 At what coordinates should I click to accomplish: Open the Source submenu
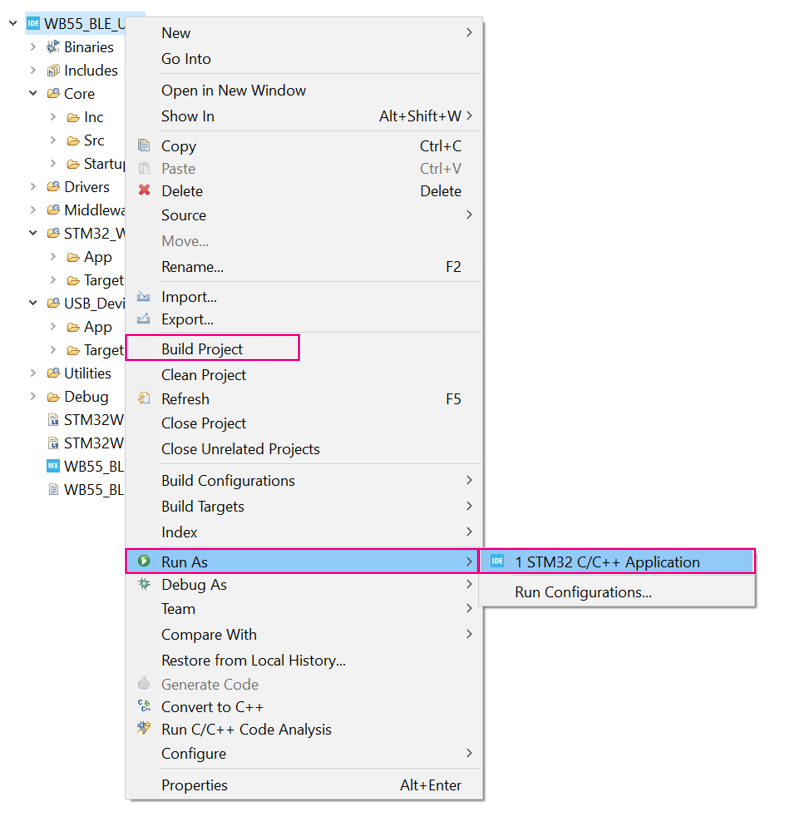point(304,215)
